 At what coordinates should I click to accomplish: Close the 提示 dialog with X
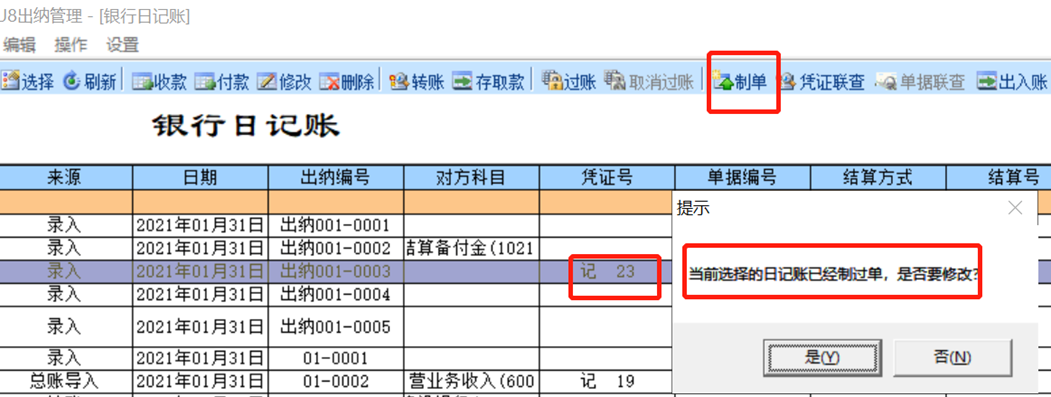1016,208
